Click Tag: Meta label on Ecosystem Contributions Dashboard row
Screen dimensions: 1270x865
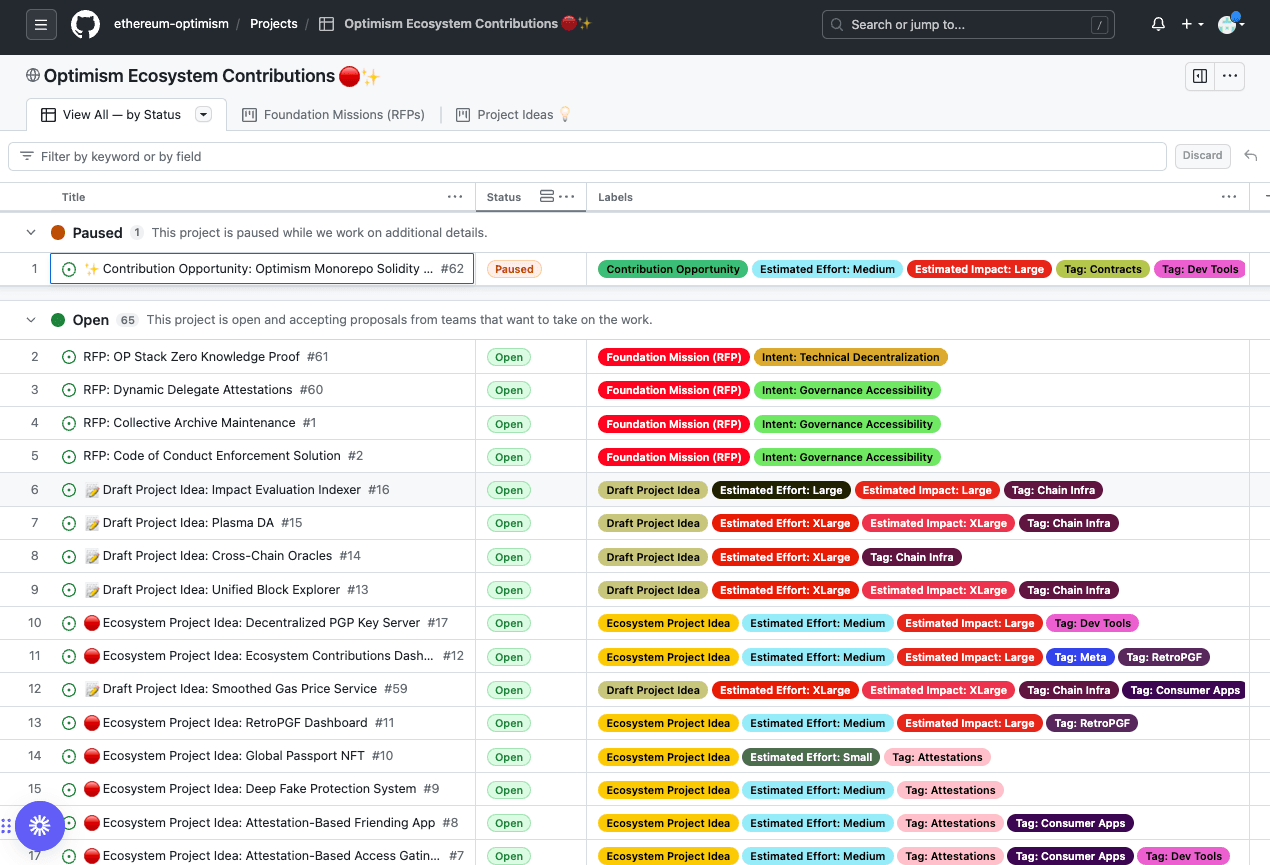(x=1079, y=657)
